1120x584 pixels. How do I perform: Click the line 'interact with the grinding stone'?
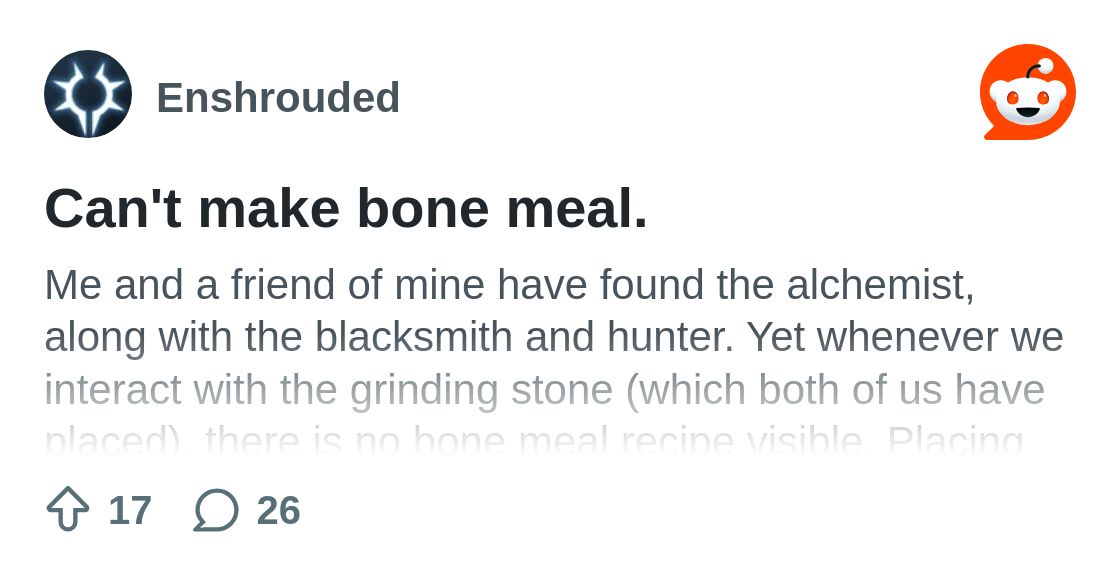[x=544, y=390]
